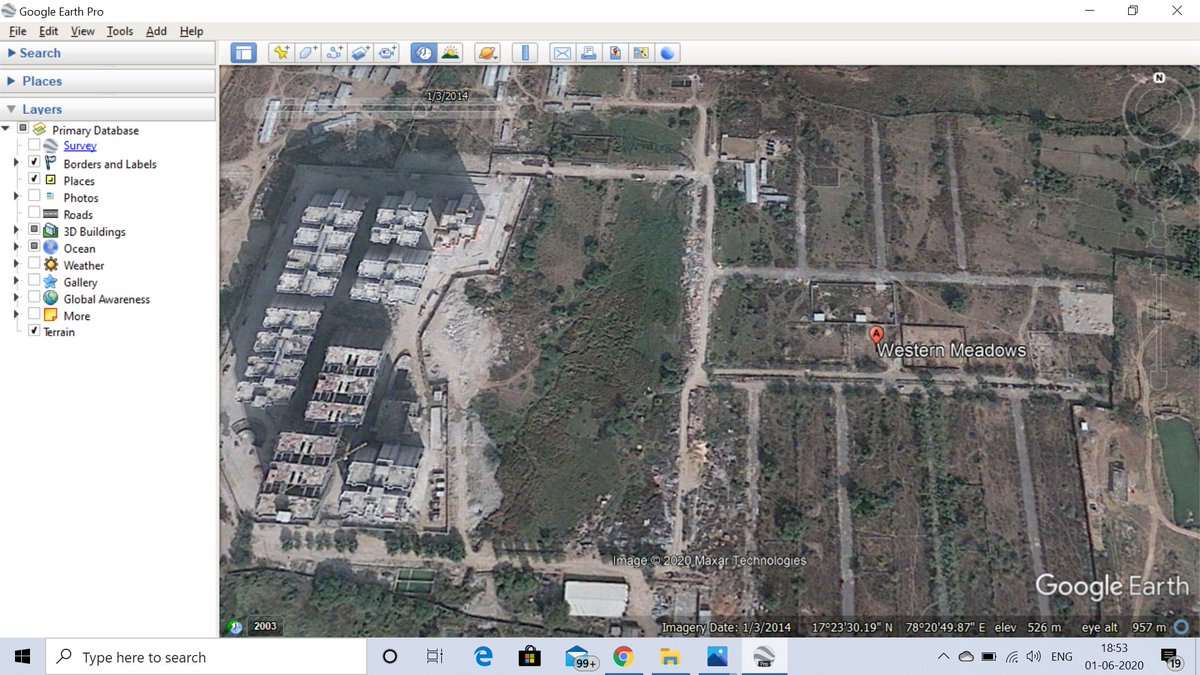
Task: Click the Windows taskbar search box
Action: pyautogui.click(x=206, y=657)
